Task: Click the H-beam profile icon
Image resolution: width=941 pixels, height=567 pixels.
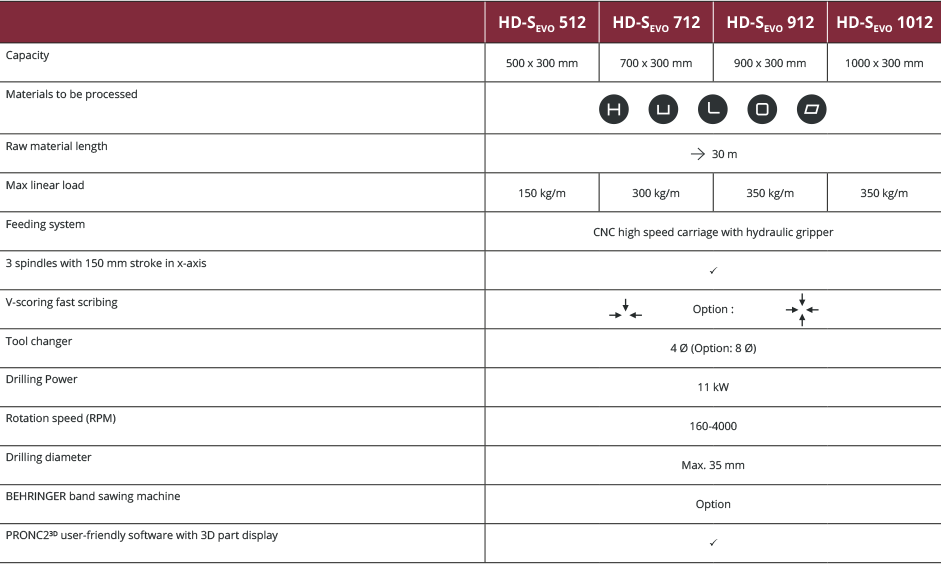Action: (613, 109)
